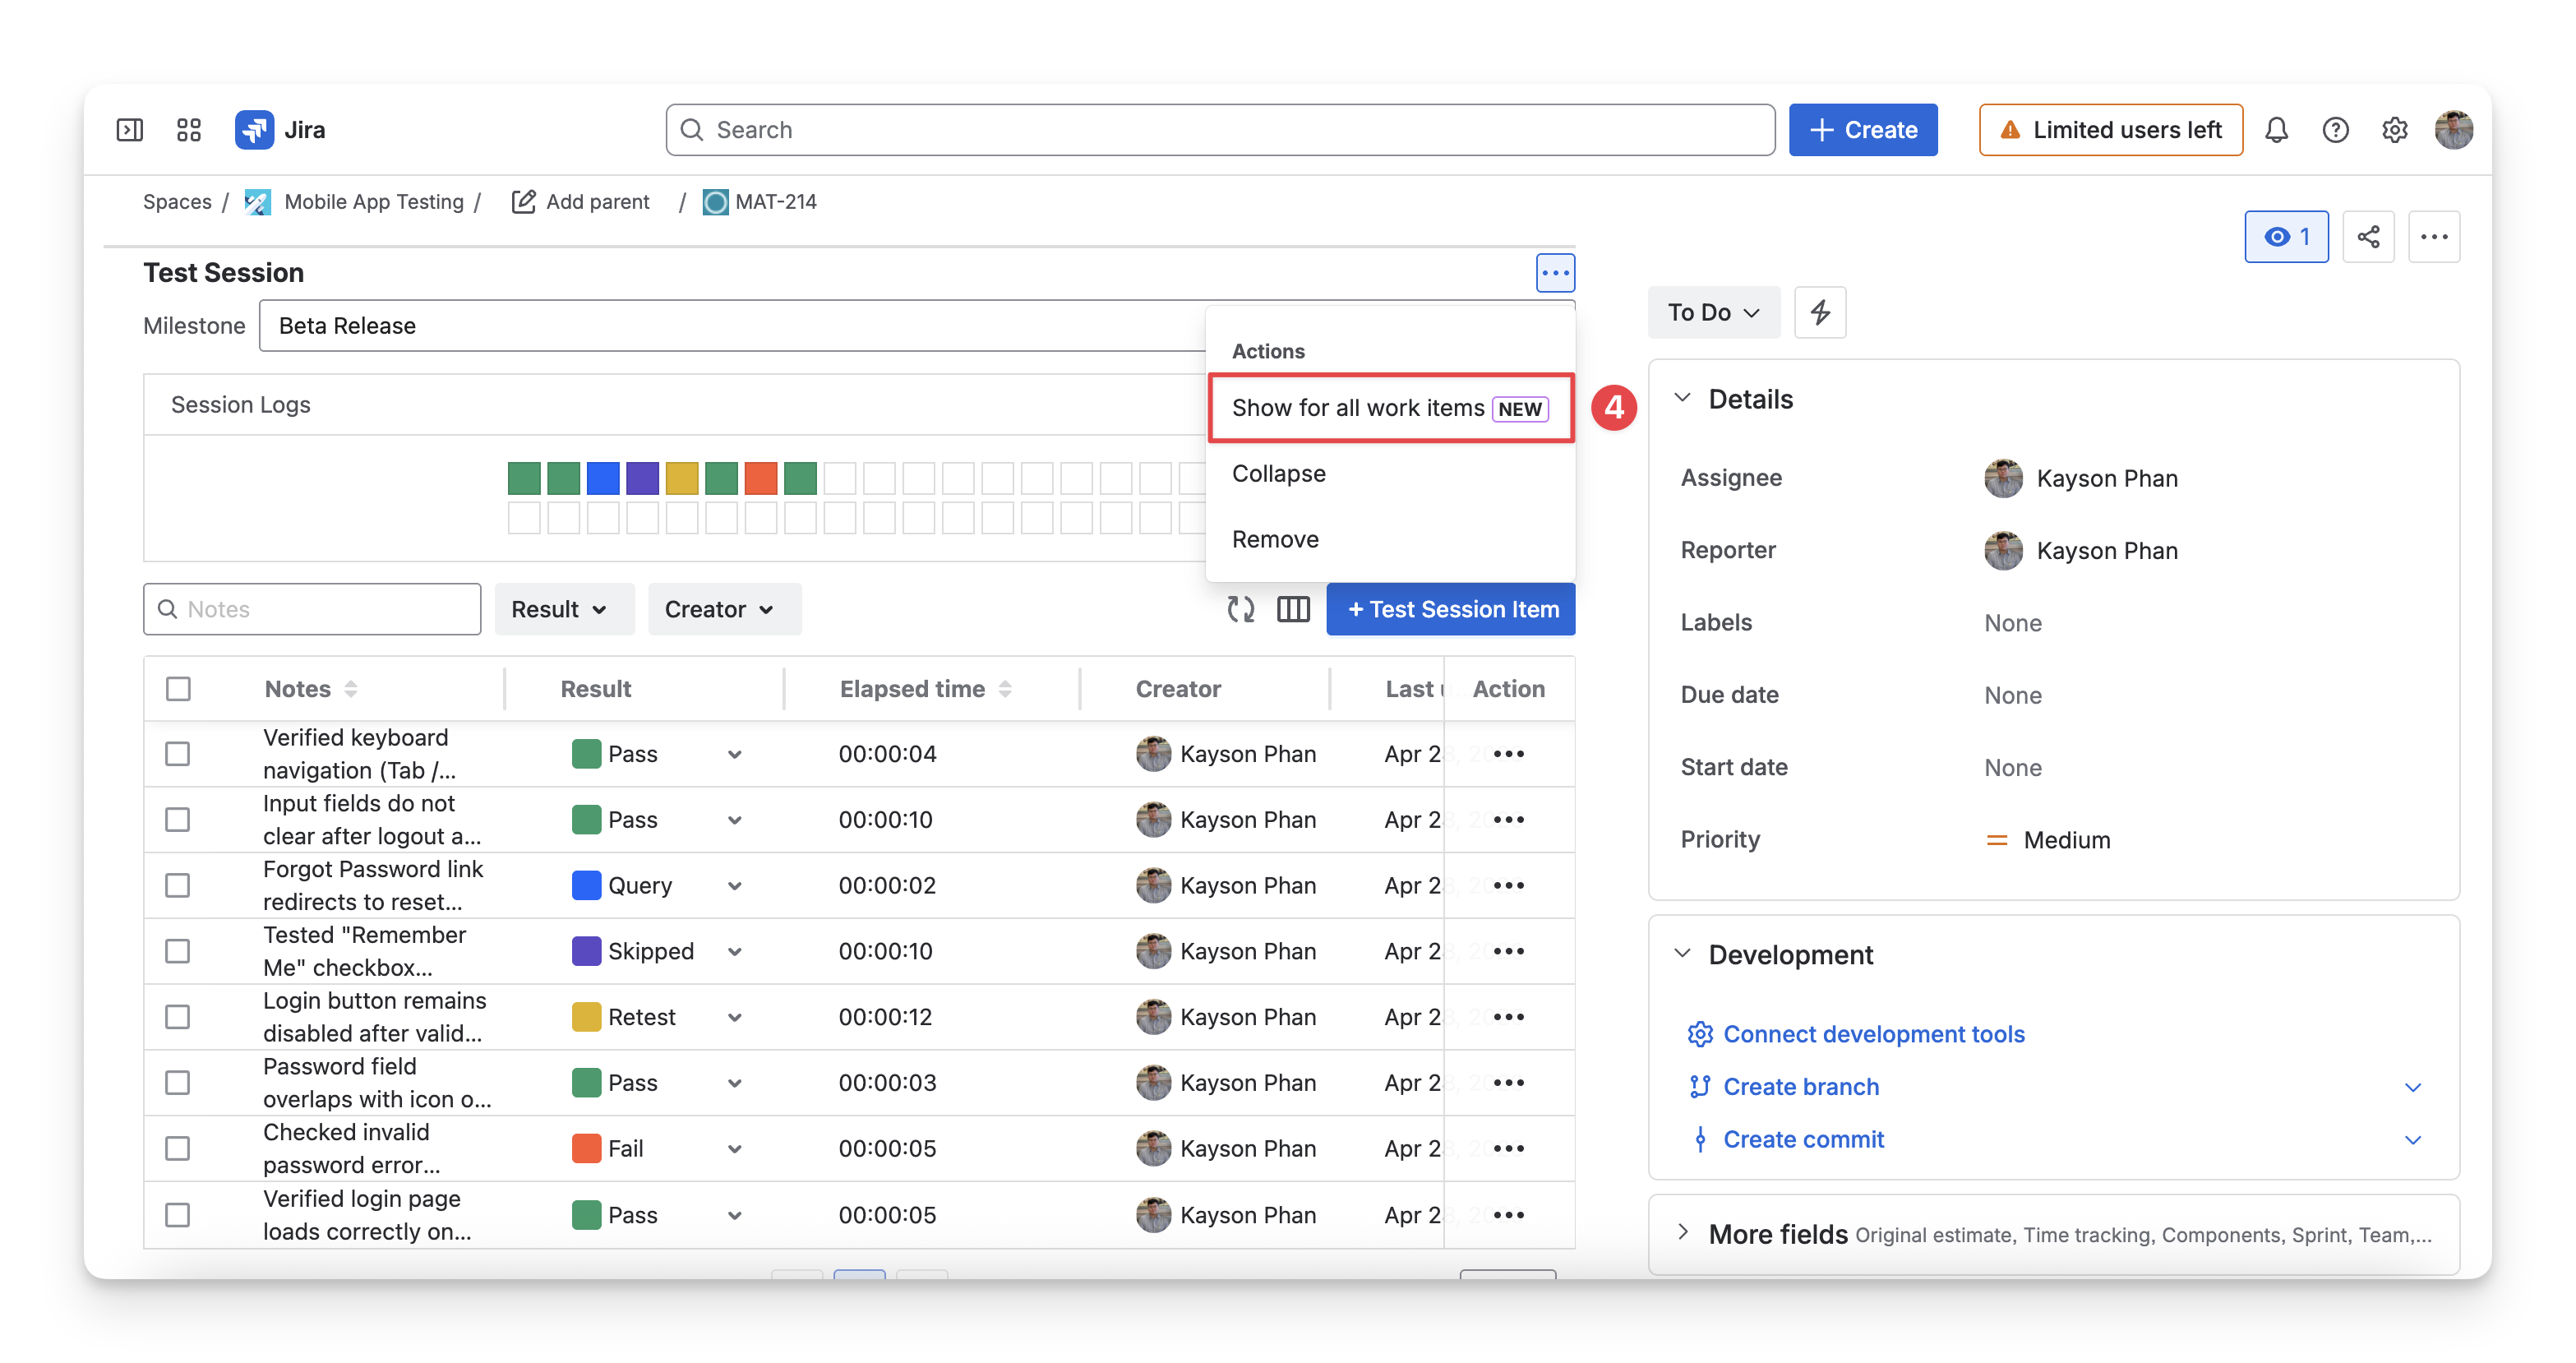Click the automation lightning bolt icon

tap(1820, 312)
